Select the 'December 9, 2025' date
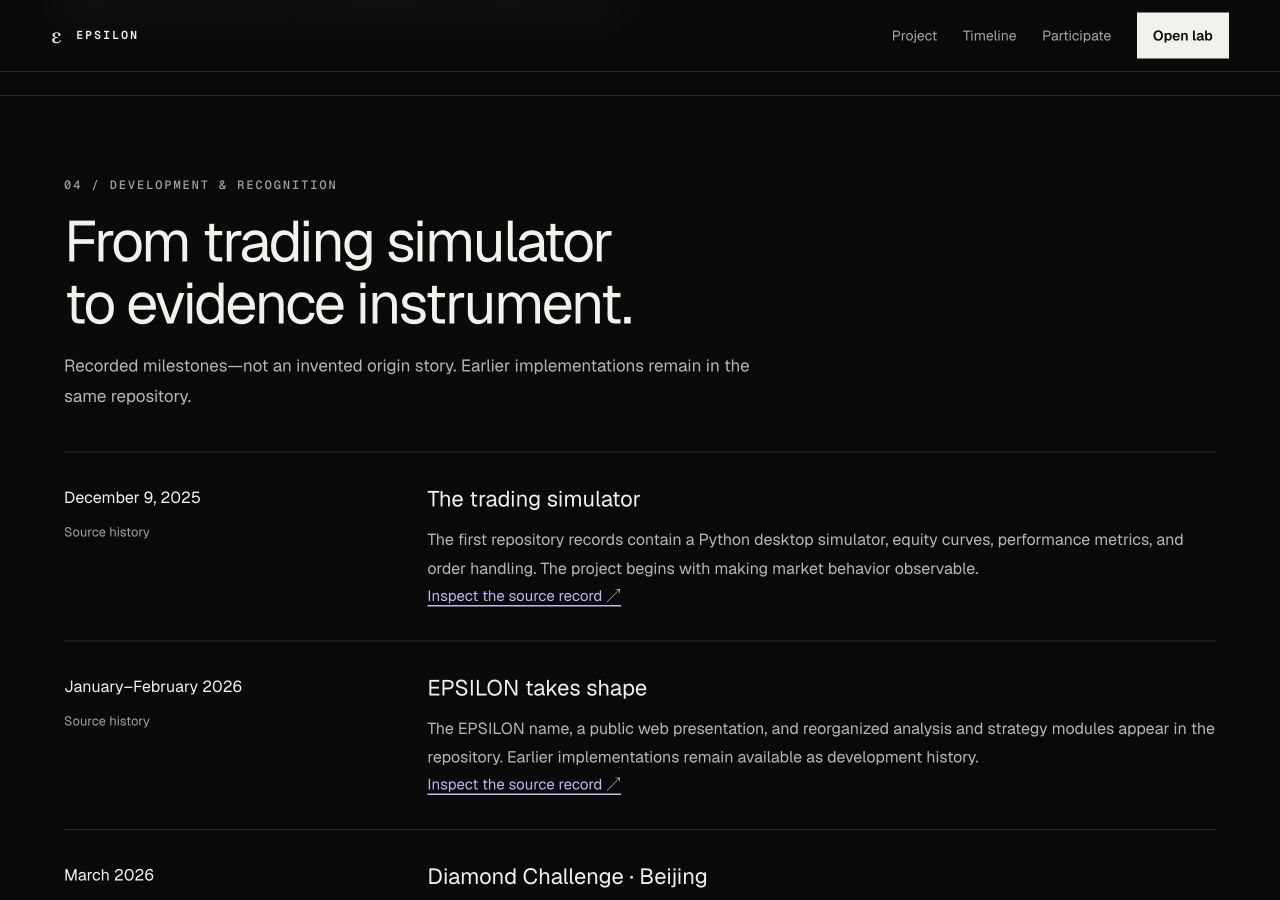1280x900 pixels. 132,498
